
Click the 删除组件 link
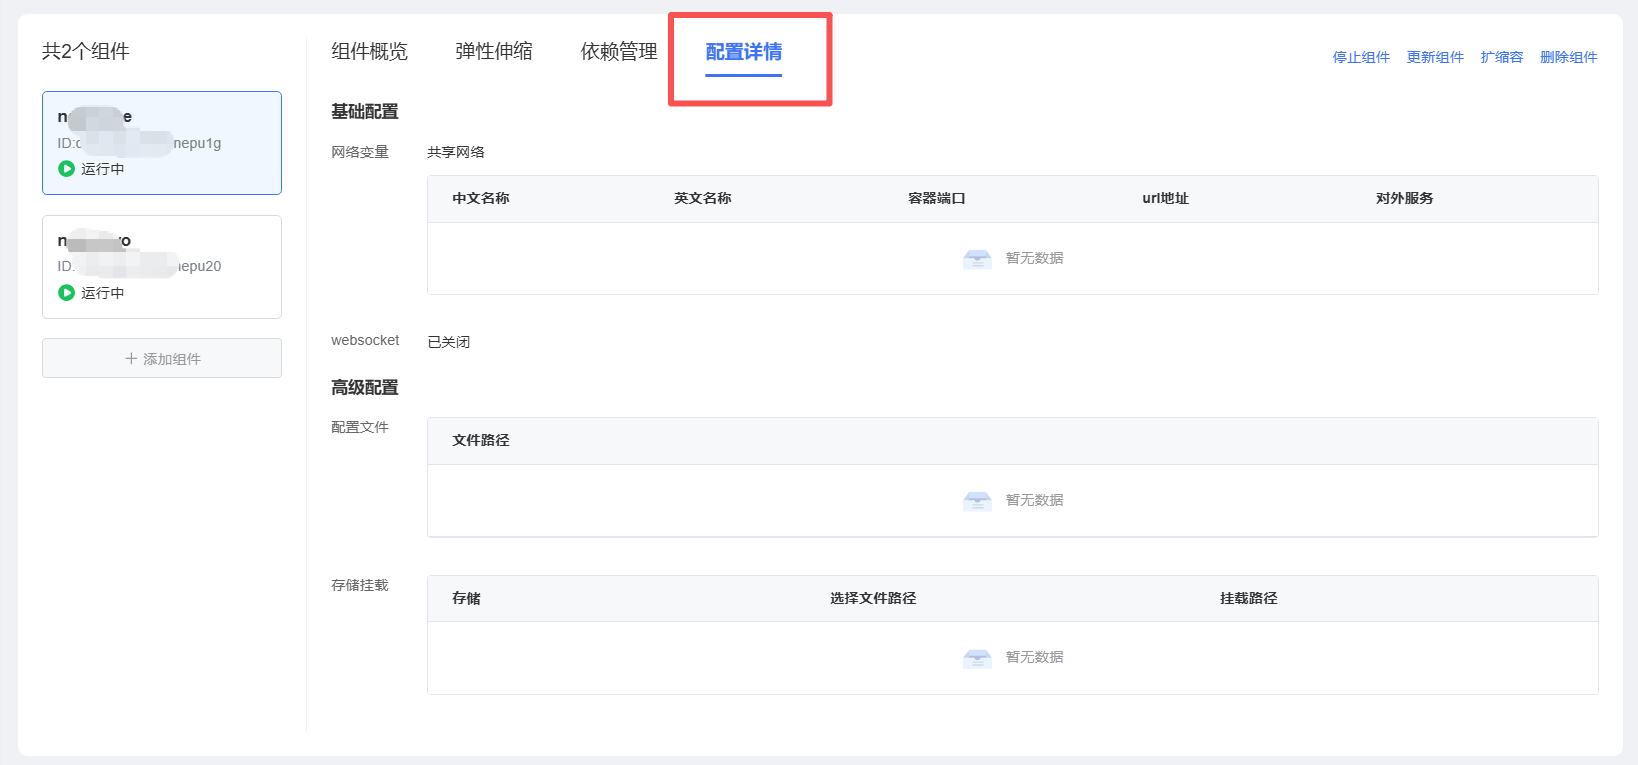[1568, 58]
